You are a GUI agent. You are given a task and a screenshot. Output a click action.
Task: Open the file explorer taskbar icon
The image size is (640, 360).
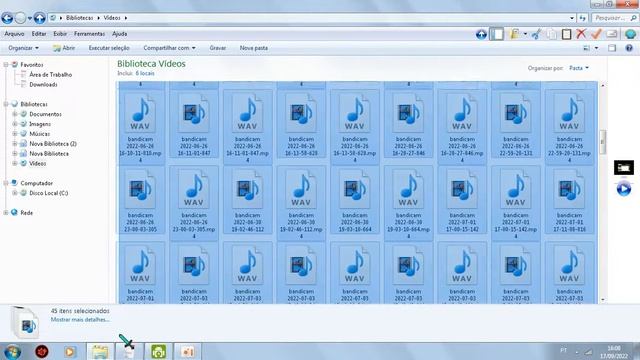[x=100, y=351]
